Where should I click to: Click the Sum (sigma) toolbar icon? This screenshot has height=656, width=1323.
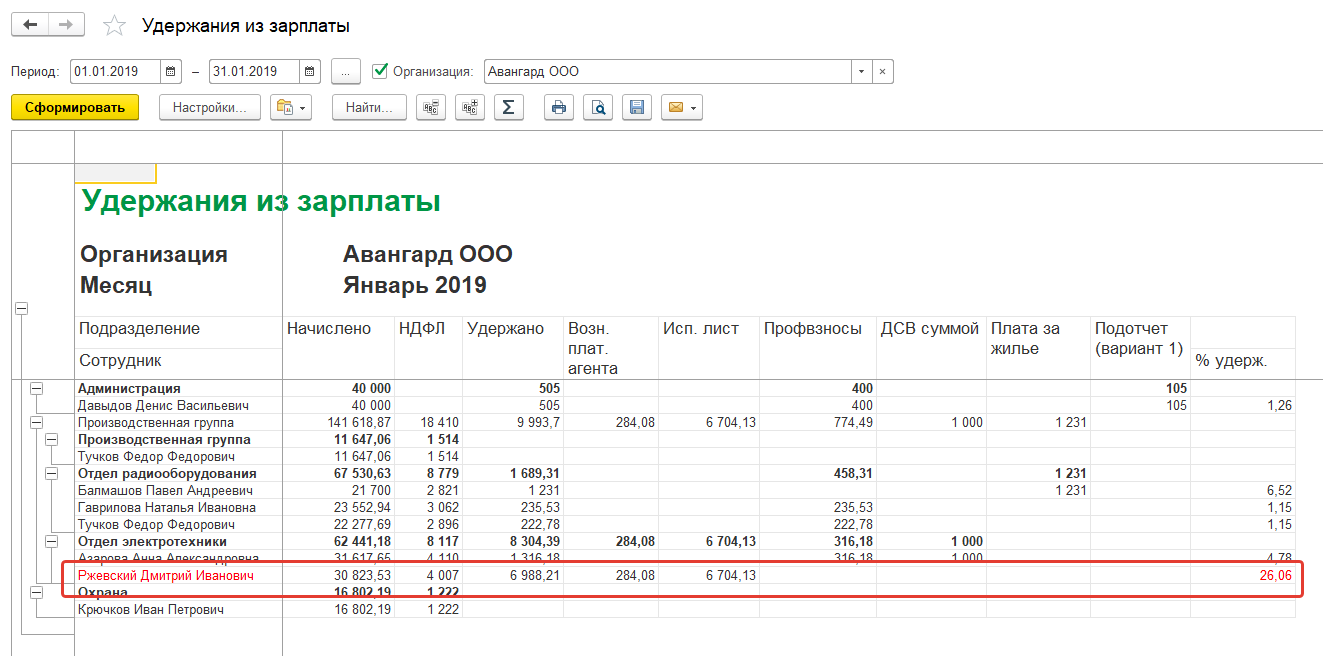coord(508,108)
